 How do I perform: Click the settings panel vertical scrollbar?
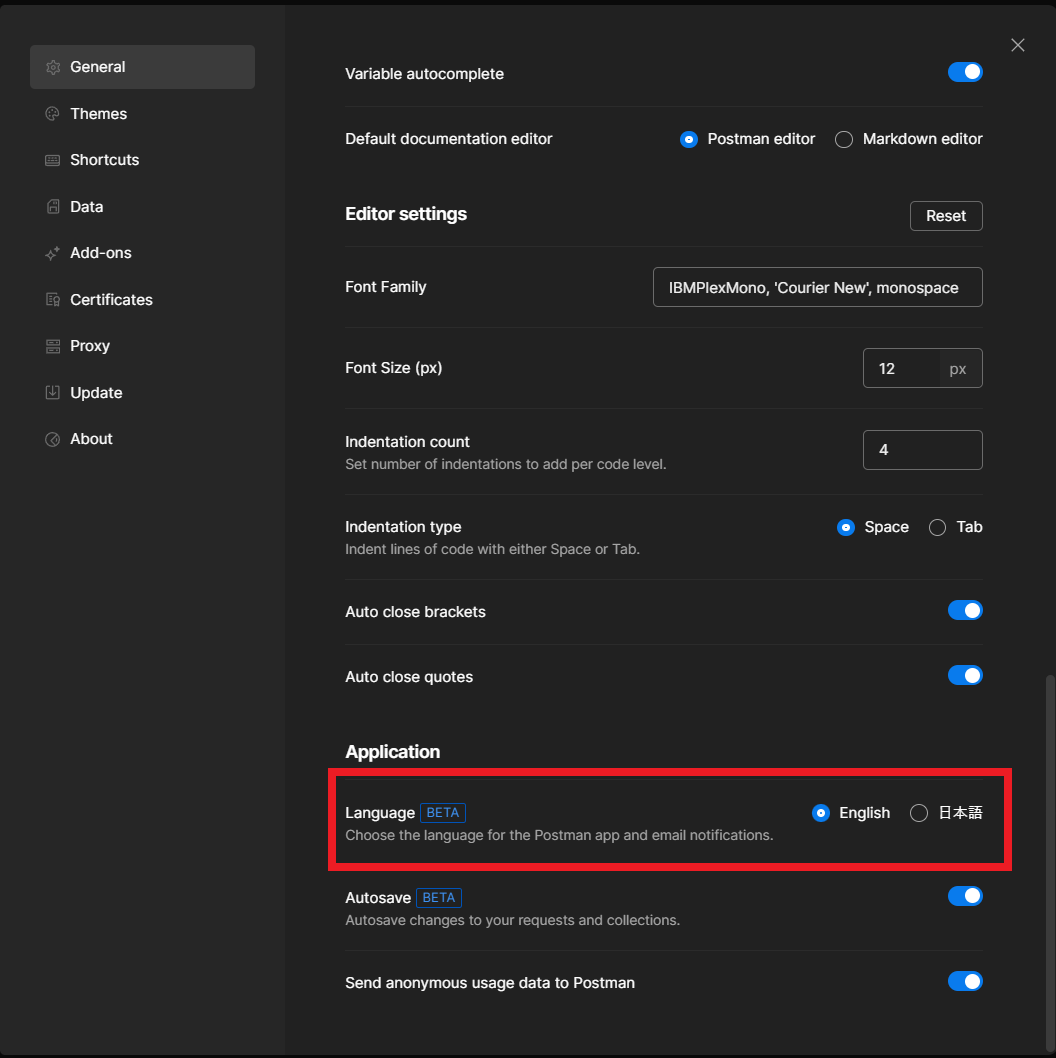1049,862
